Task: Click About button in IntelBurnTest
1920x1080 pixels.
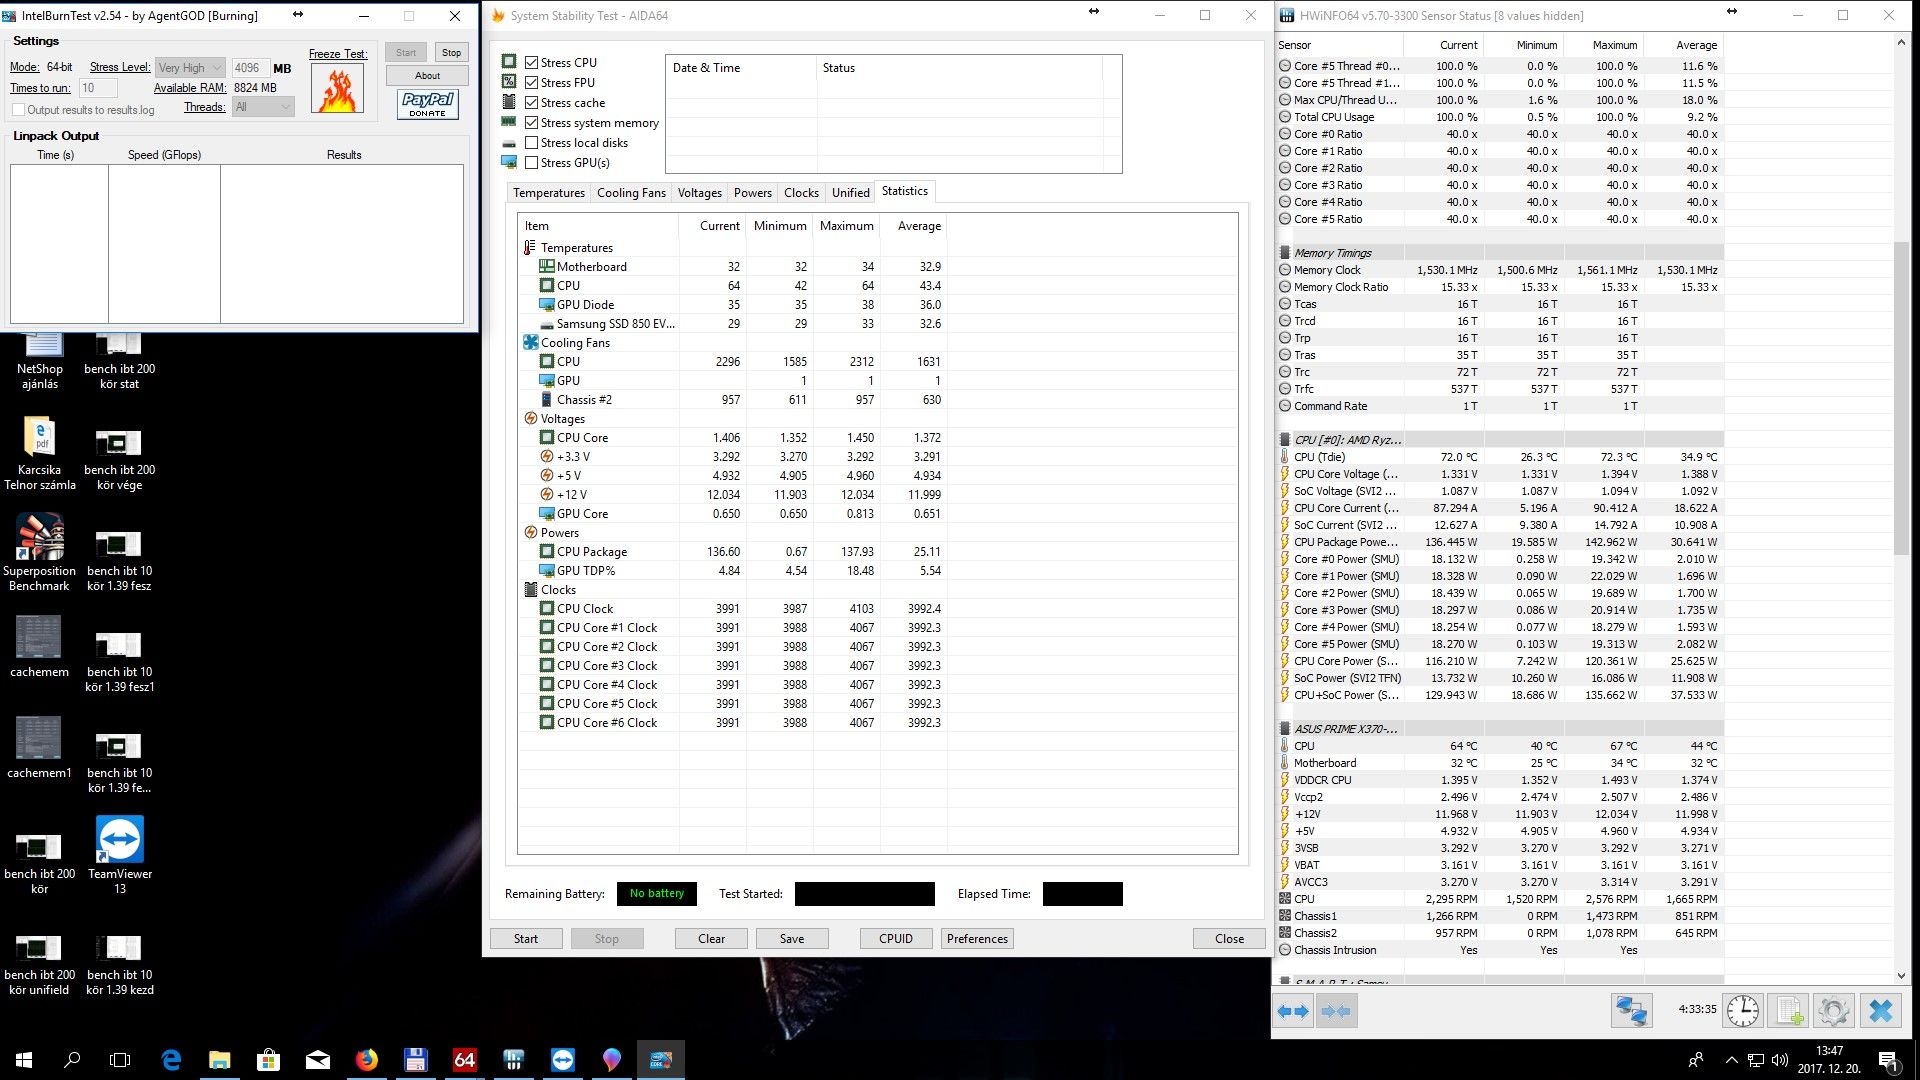Action: [x=427, y=76]
